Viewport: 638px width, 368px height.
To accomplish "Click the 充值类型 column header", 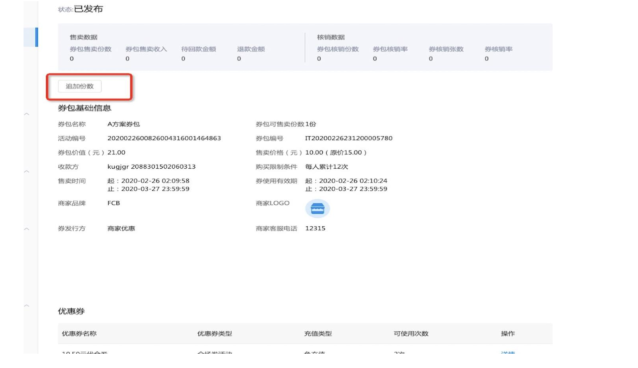I will 318,334.
